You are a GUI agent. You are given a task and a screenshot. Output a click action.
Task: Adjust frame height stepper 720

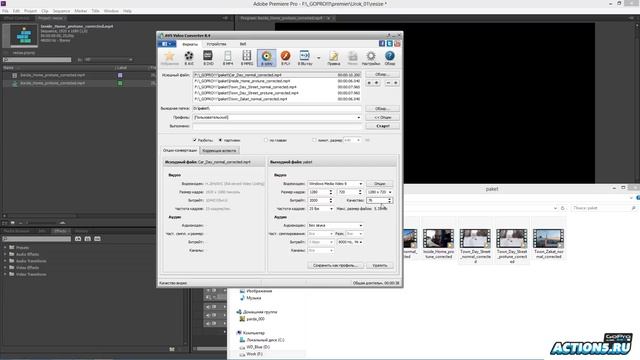(360, 192)
